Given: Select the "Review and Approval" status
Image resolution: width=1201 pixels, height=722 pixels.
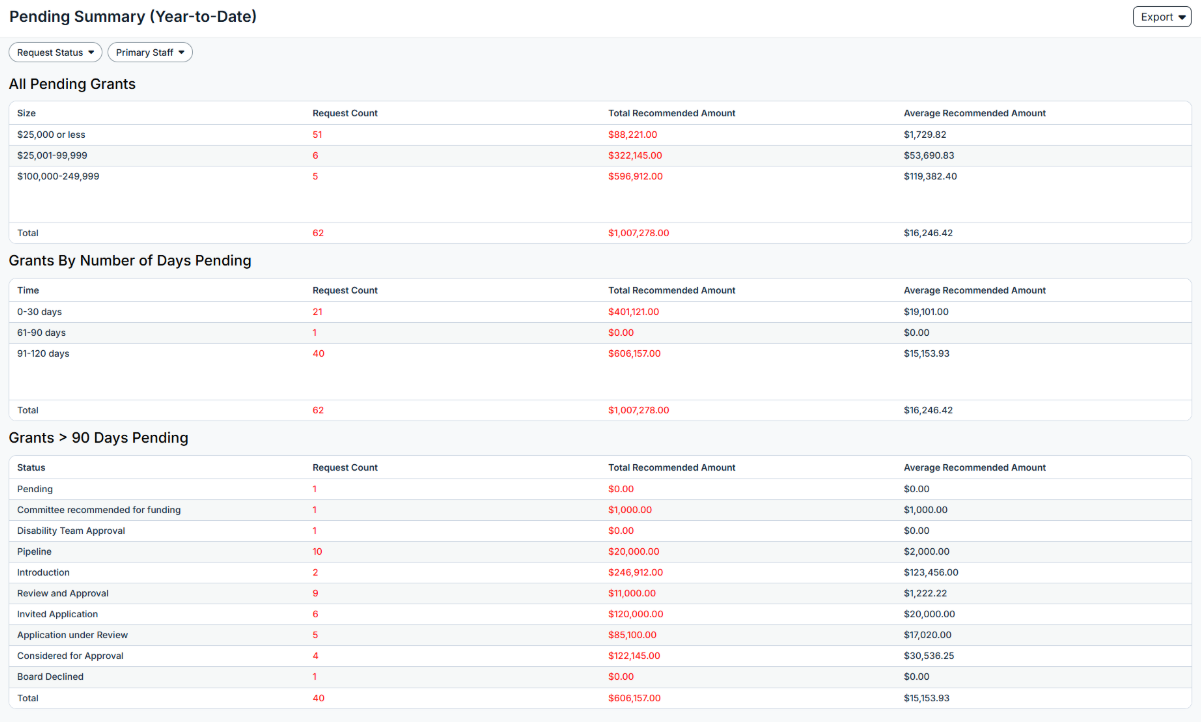Looking at the screenshot, I should (63, 594).
